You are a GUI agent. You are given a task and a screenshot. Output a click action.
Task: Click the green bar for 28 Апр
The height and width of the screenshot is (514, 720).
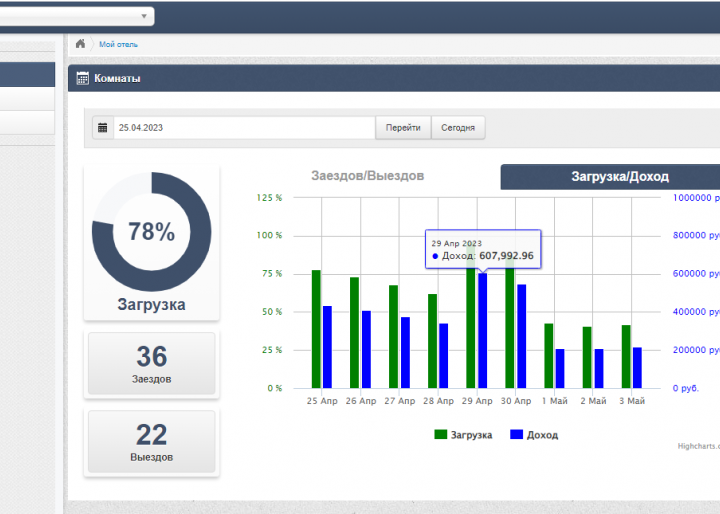[x=433, y=341]
